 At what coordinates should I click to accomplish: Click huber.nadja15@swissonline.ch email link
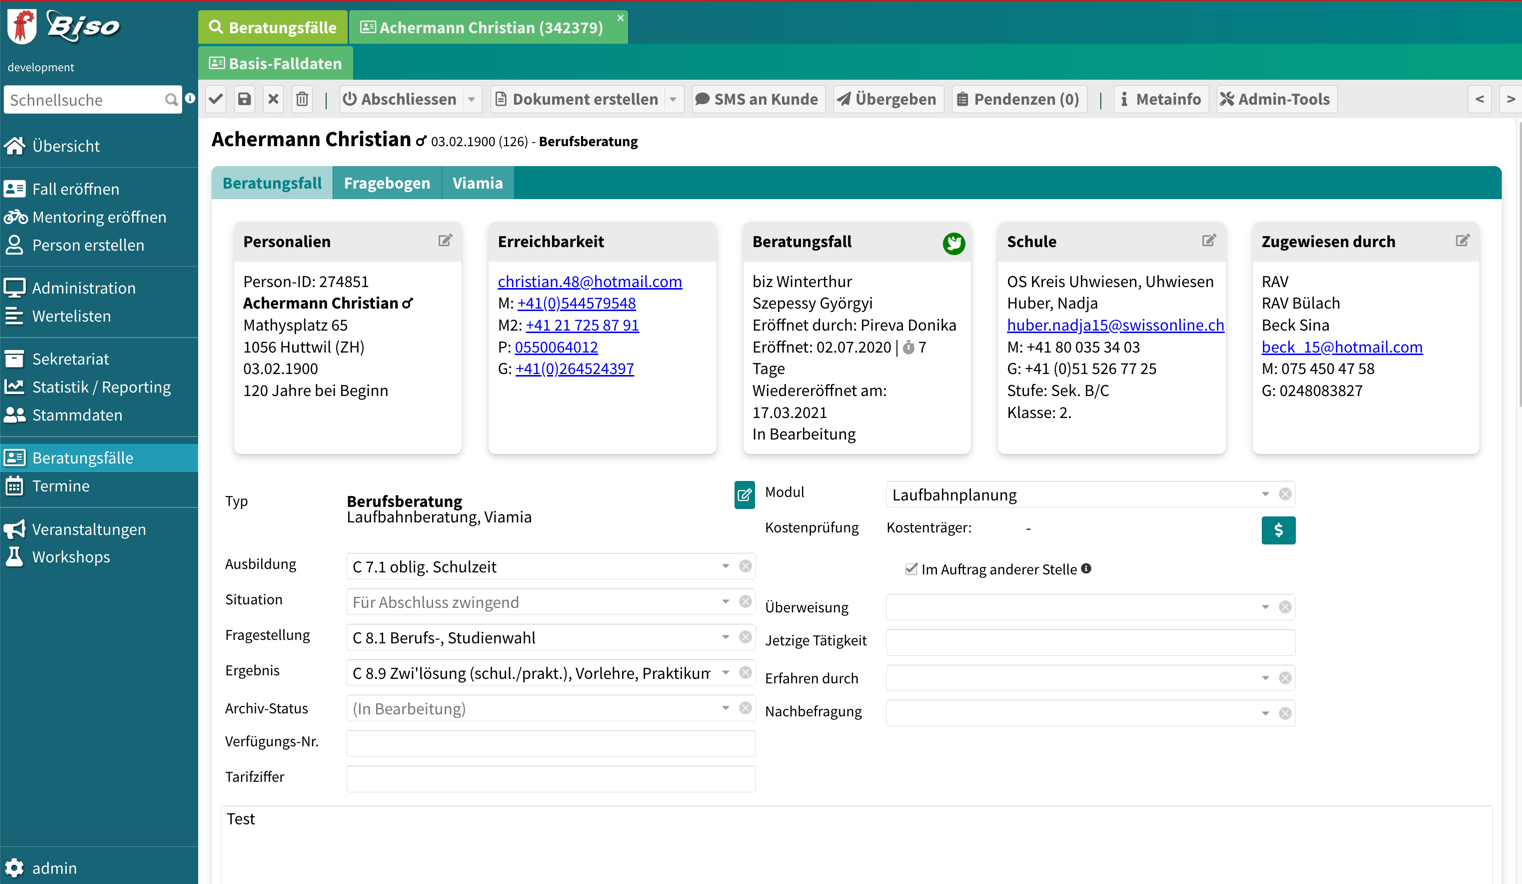coord(1115,325)
